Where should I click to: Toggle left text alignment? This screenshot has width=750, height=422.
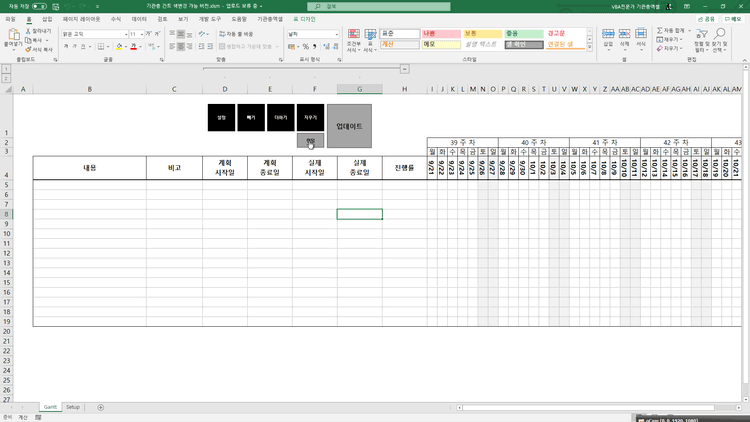(x=172, y=46)
